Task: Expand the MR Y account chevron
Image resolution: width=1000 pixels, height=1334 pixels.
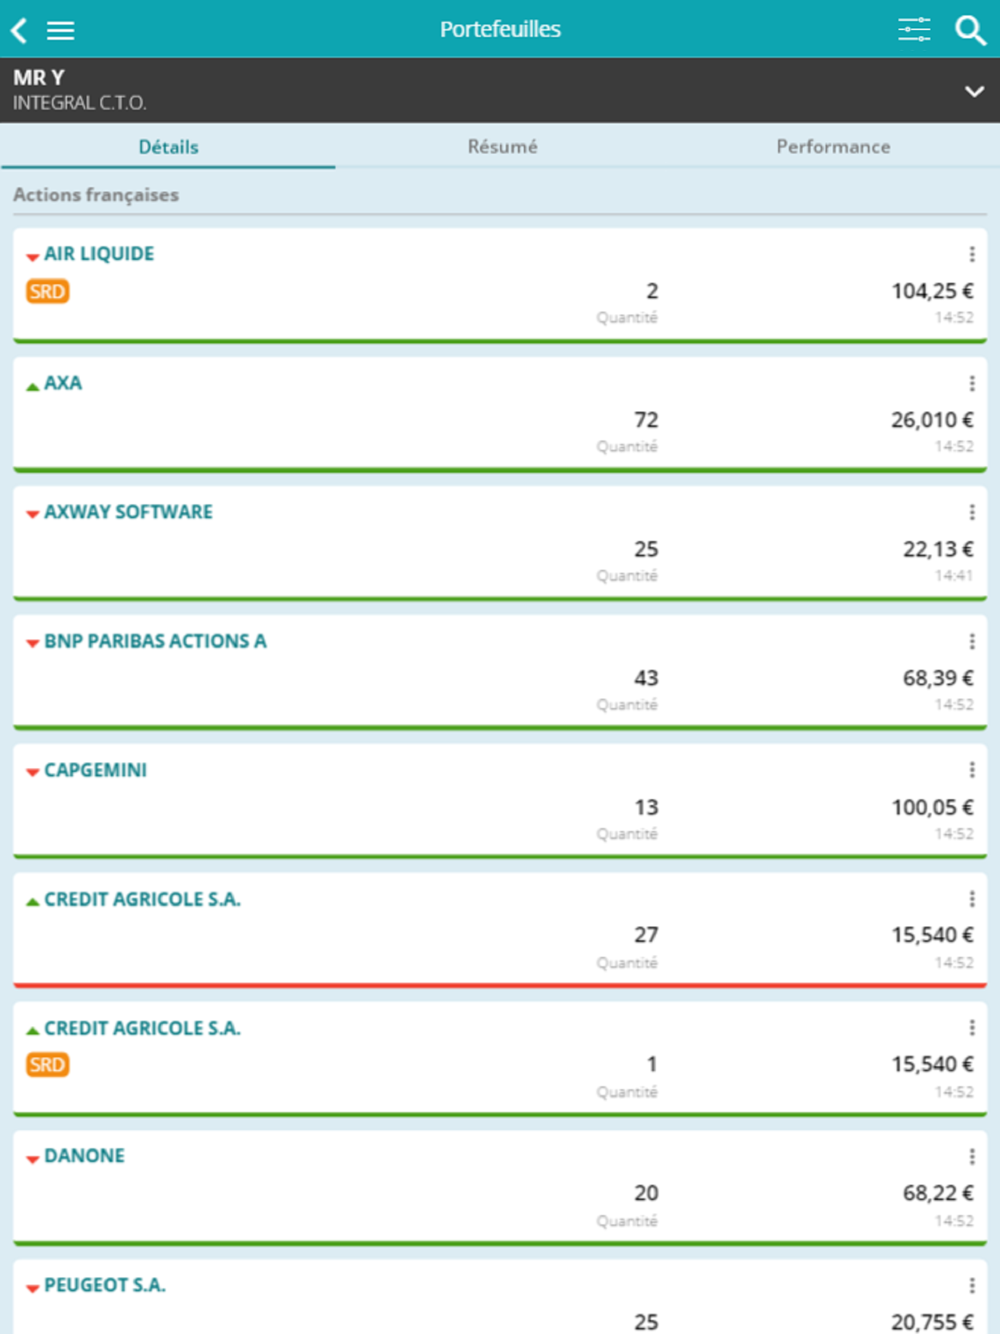Action: [974, 91]
